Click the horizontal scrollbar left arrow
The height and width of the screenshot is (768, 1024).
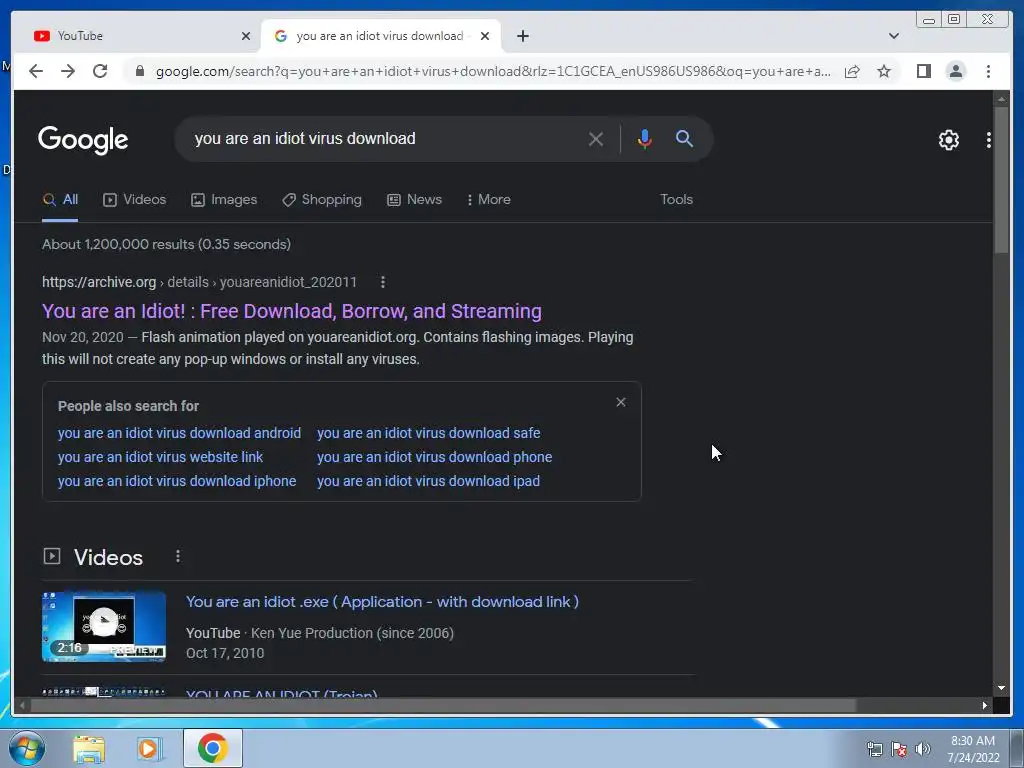click(22, 705)
